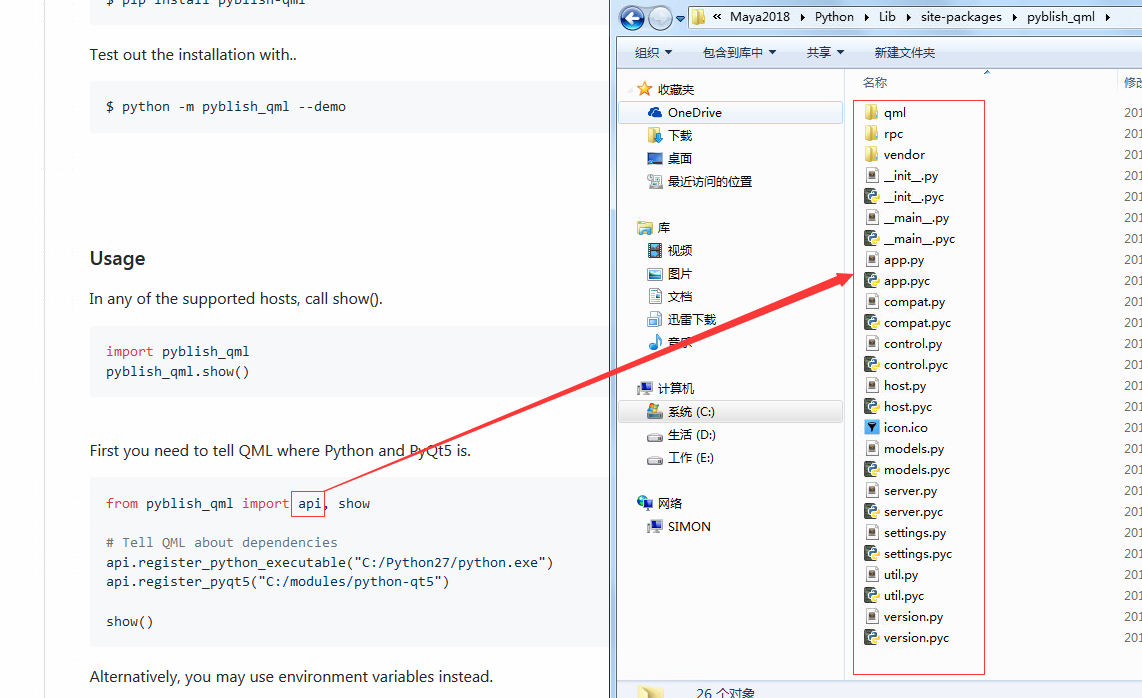The width and height of the screenshot is (1142, 698).
Task: Select OneDrive in the navigation pane
Action: click(731, 112)
